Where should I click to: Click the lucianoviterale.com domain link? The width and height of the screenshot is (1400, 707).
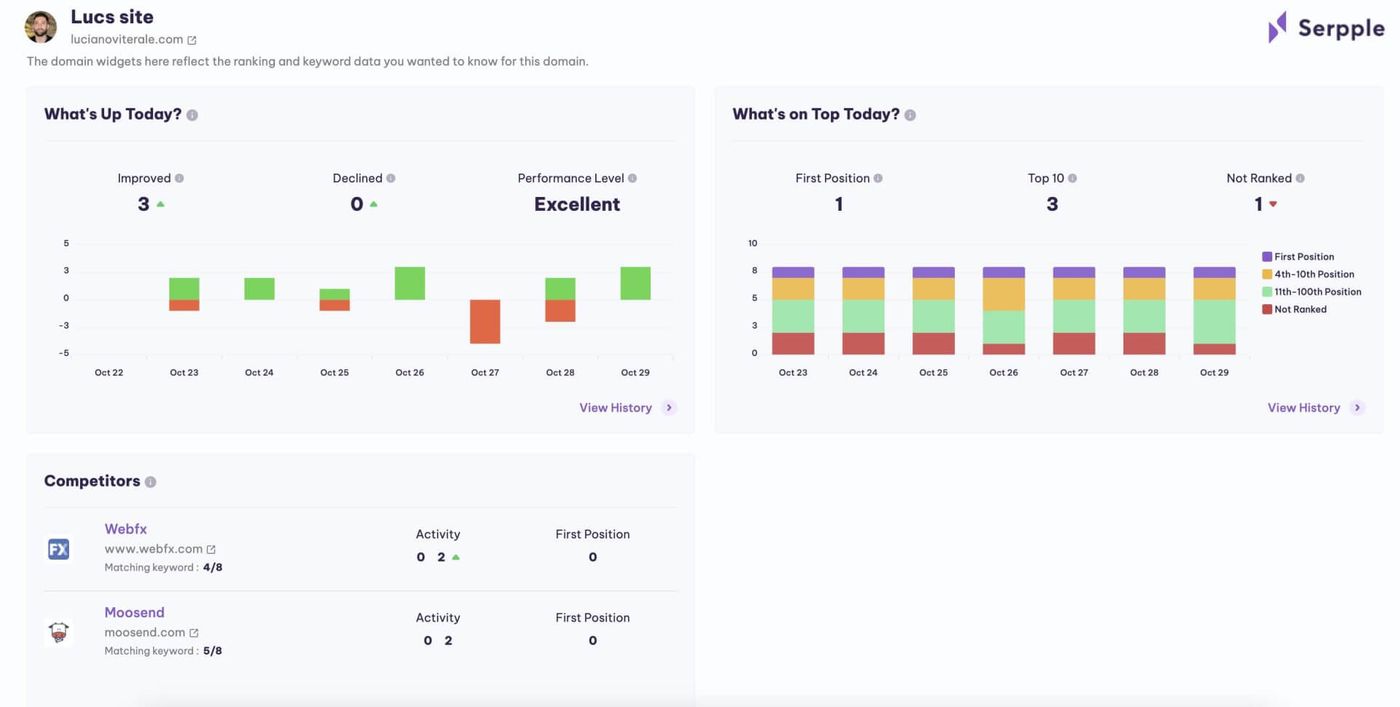(x=127, y=40)
